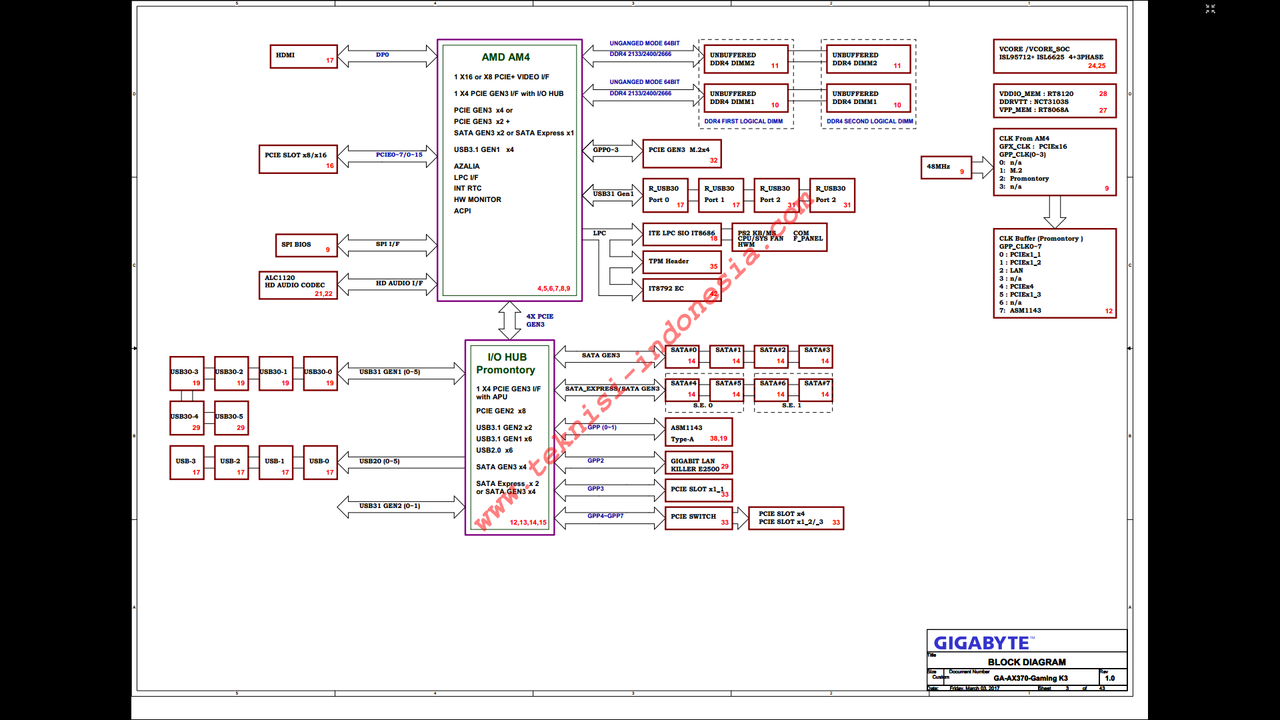The width and height of the screenshot is (1280, 720).
Task: Select the USB30-4 block
Action: click(x=186, y=417)
